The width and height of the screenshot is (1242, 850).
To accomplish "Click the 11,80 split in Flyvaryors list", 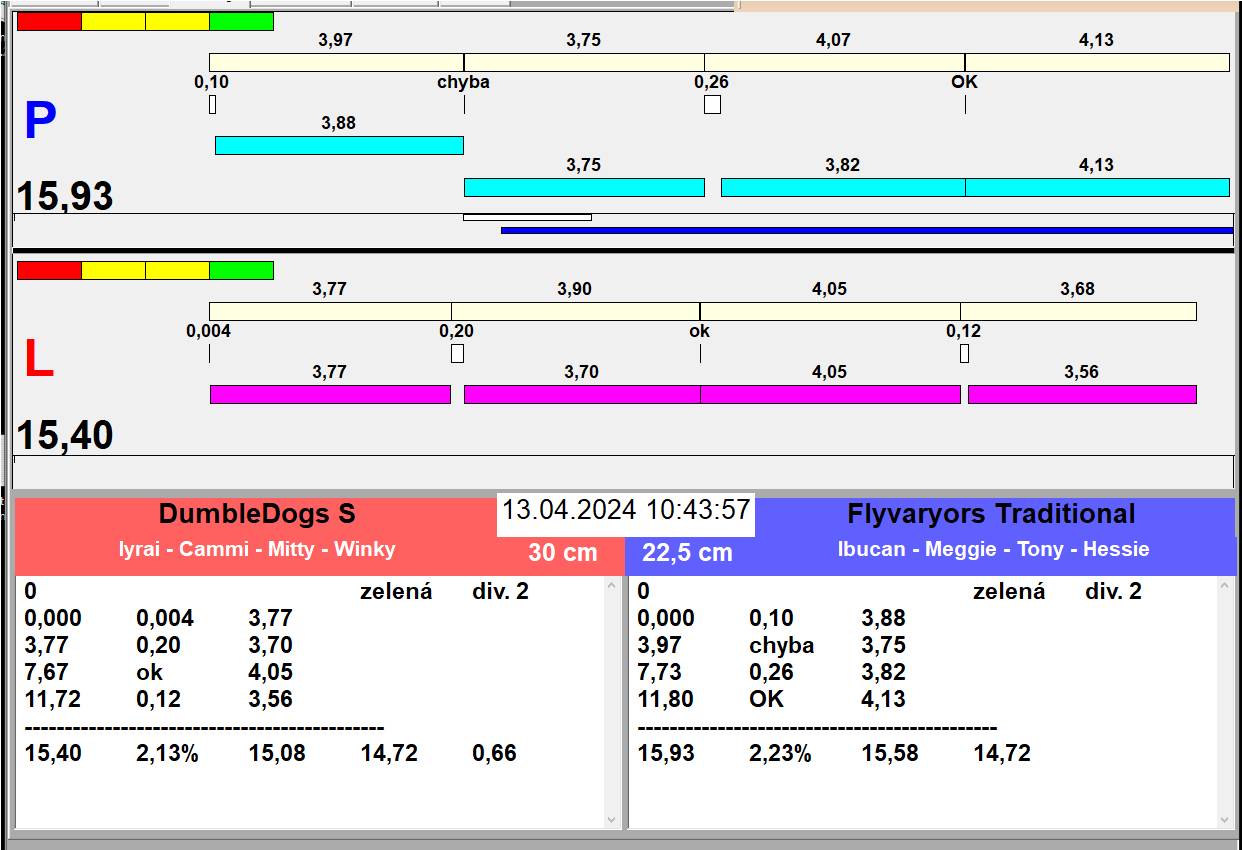I will pos(666,699).
